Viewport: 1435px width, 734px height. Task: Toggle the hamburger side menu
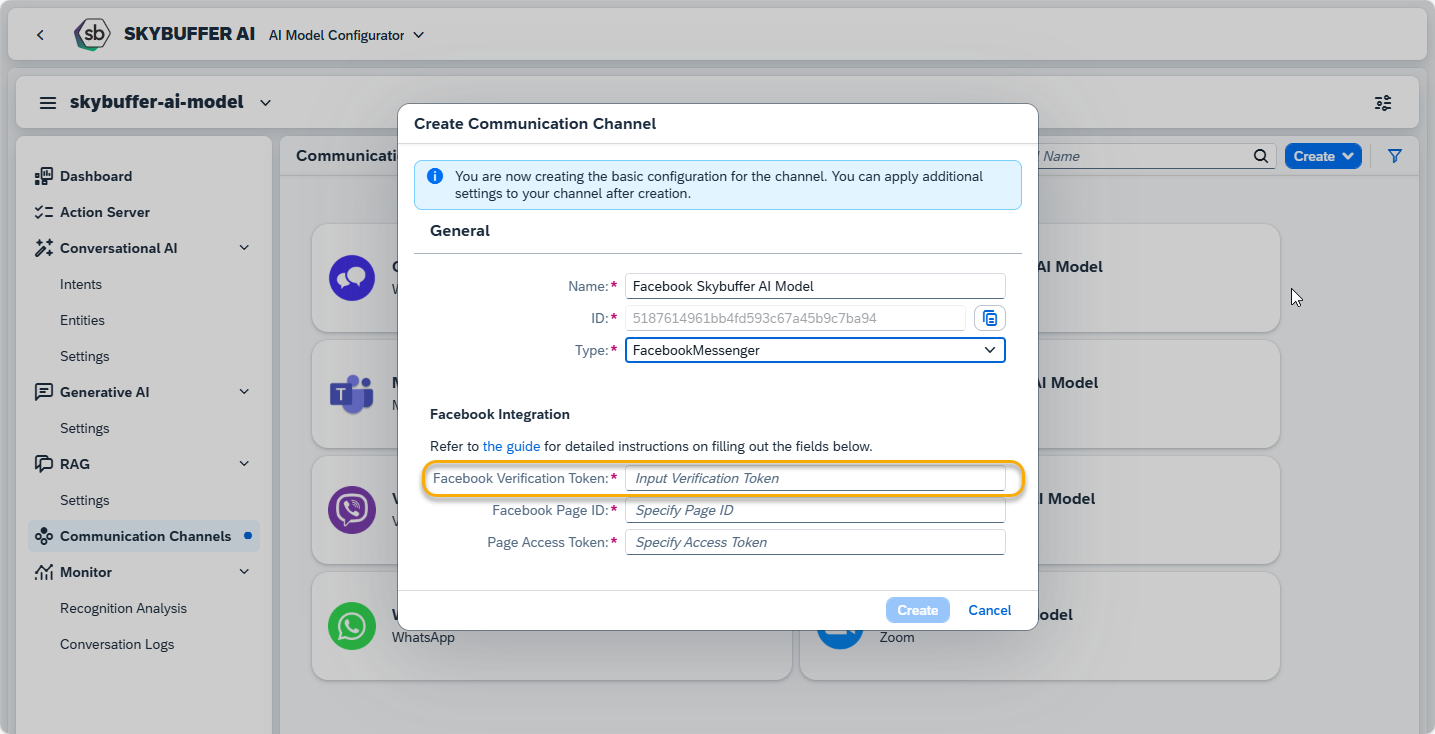point(48,103)
